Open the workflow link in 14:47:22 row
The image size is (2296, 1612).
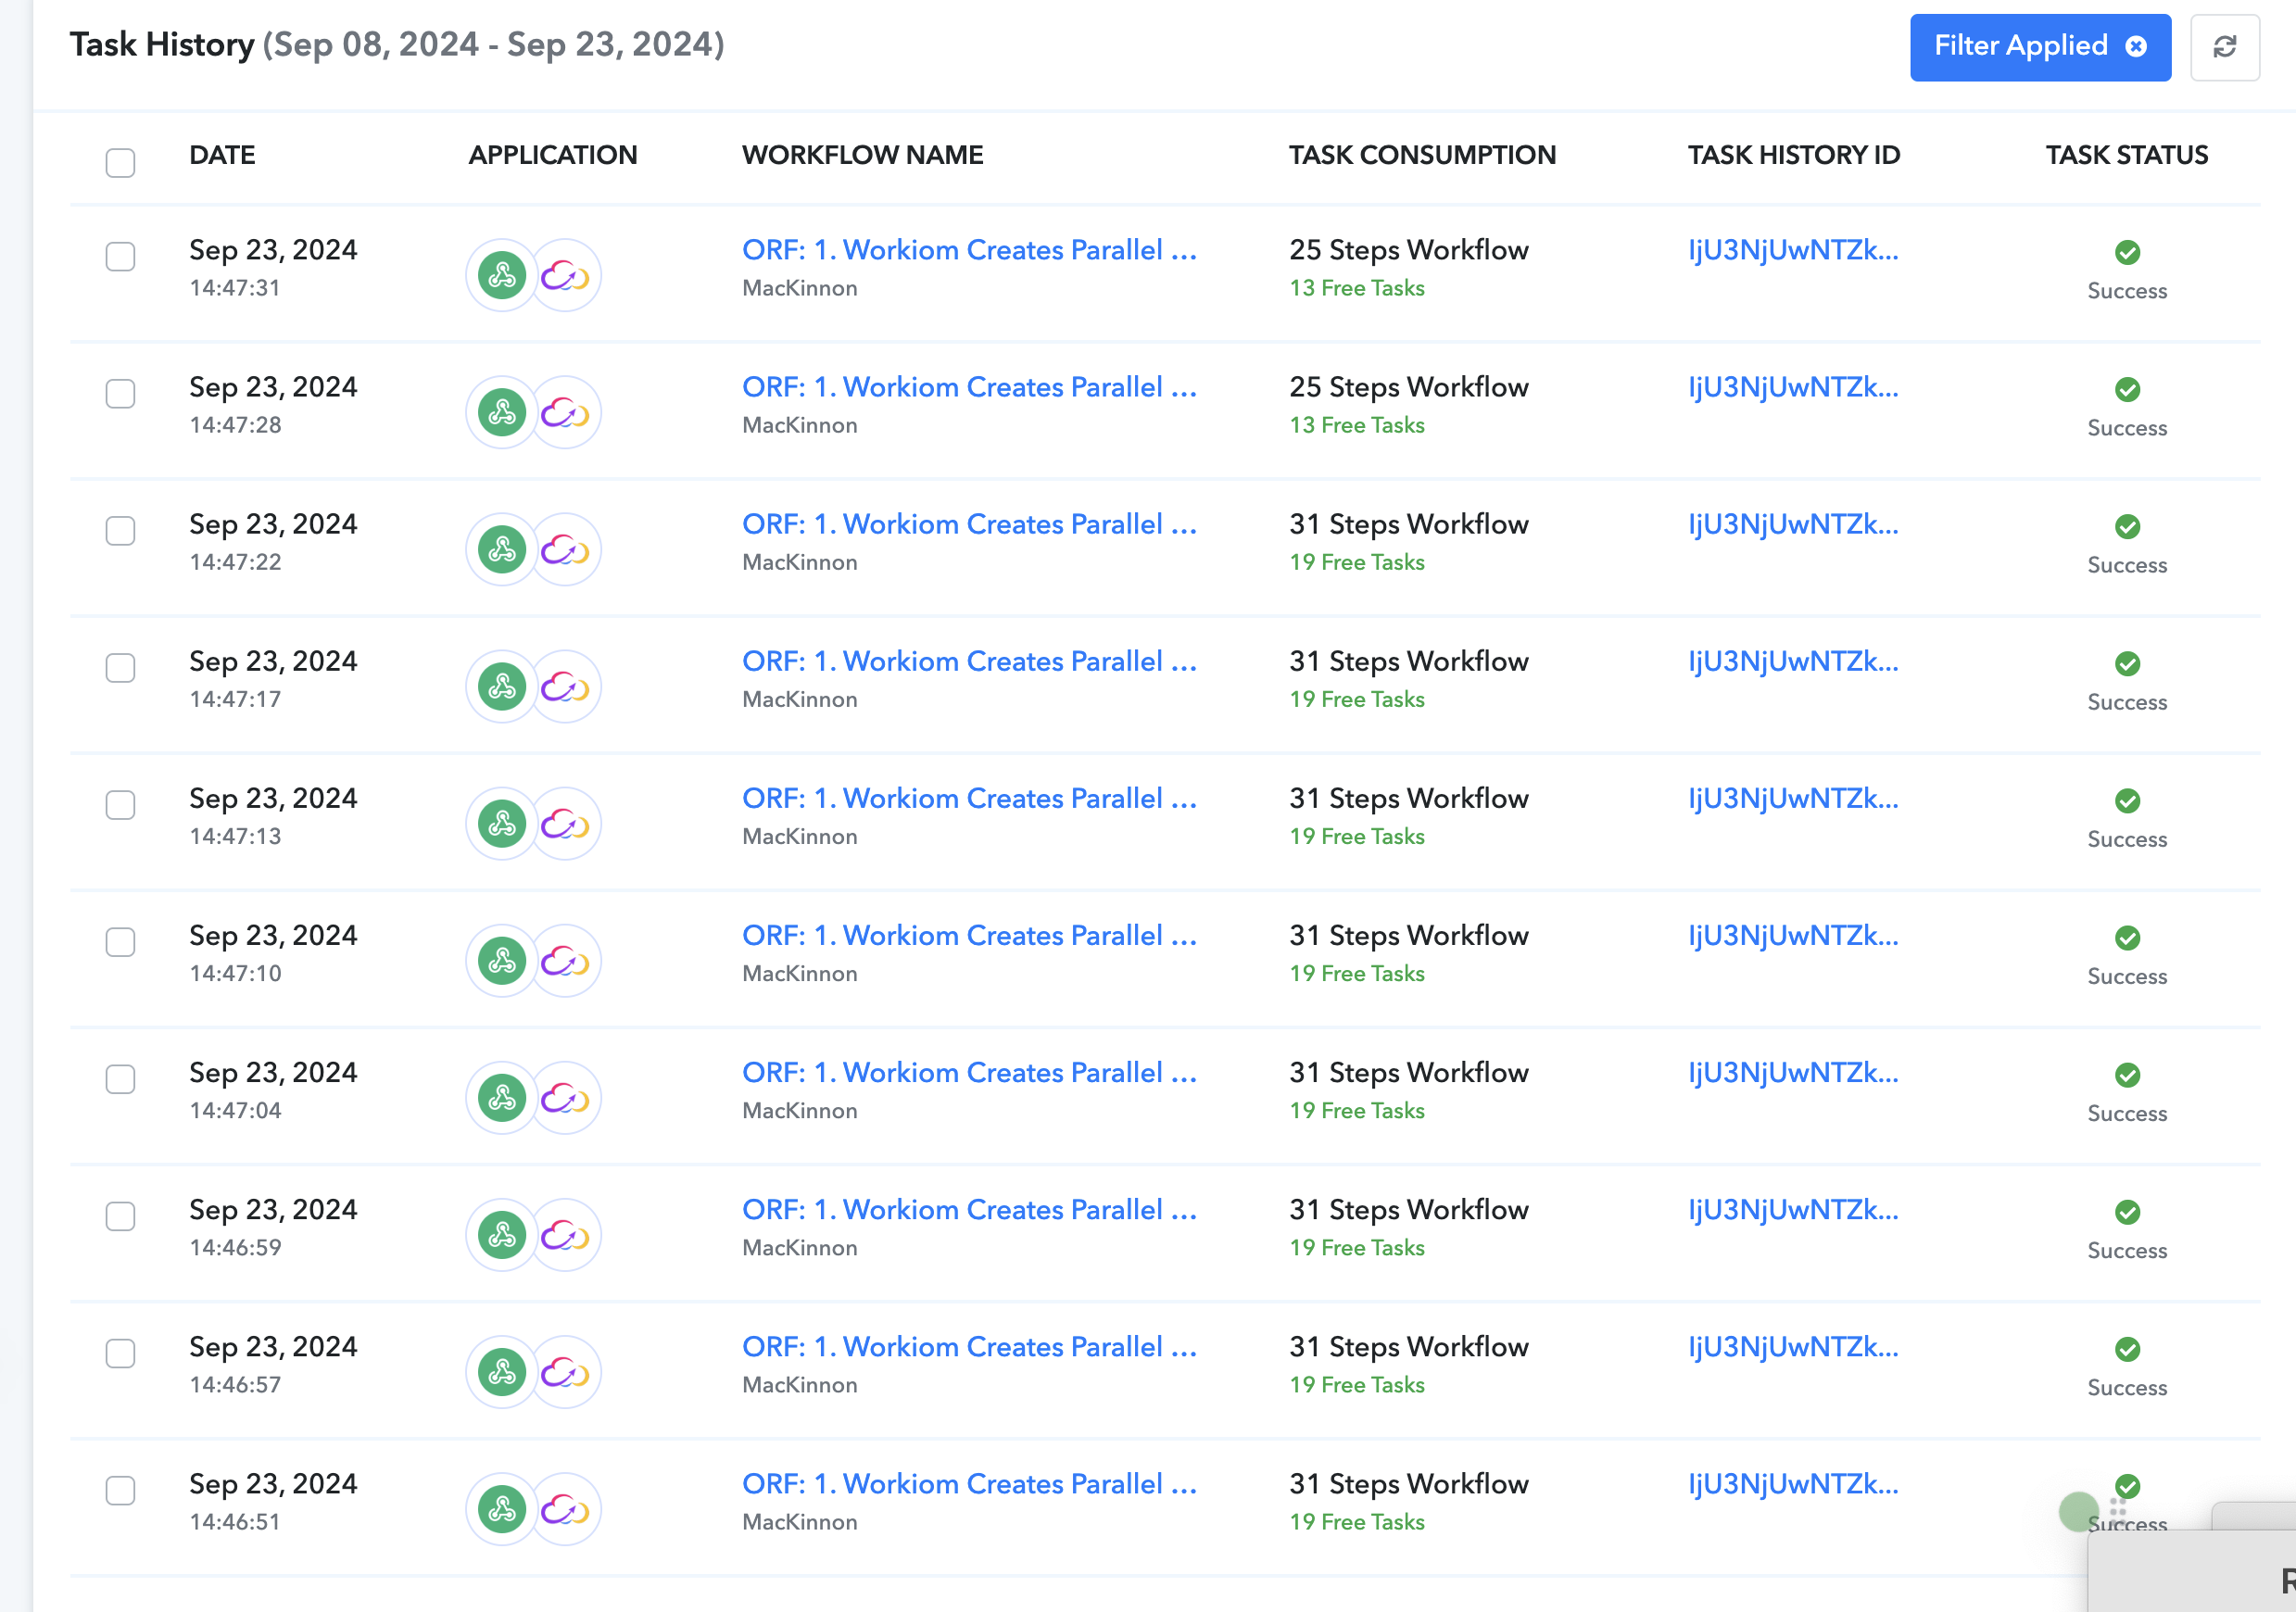pos(969,524)
